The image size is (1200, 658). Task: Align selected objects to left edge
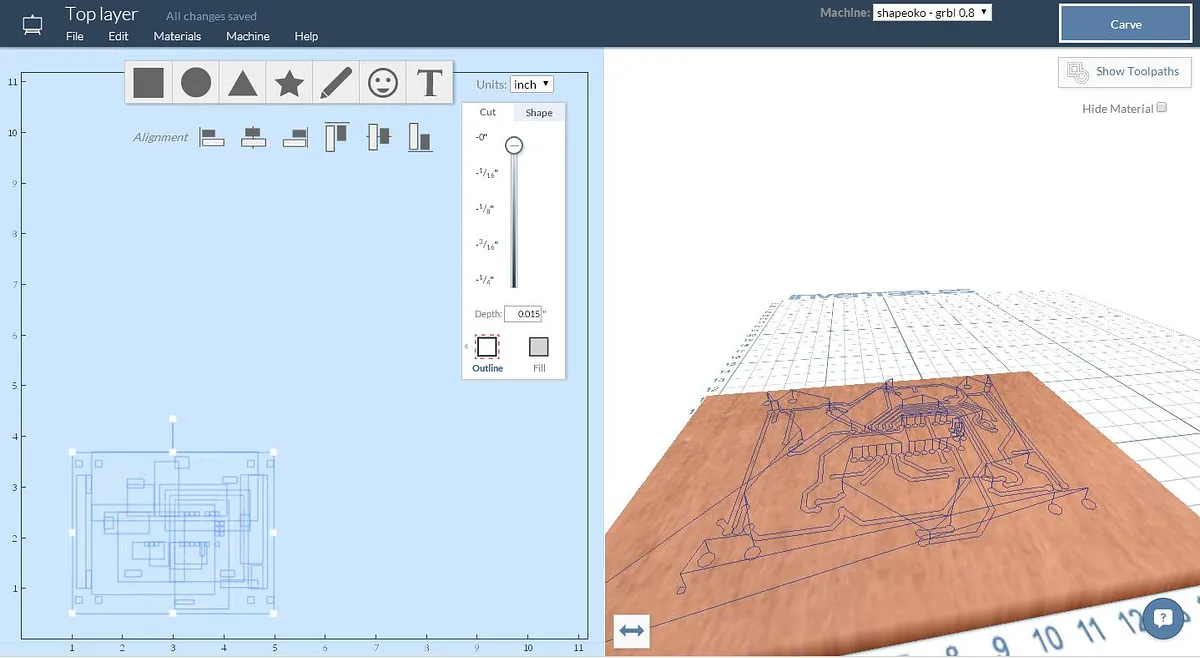[x=211, y=138]
